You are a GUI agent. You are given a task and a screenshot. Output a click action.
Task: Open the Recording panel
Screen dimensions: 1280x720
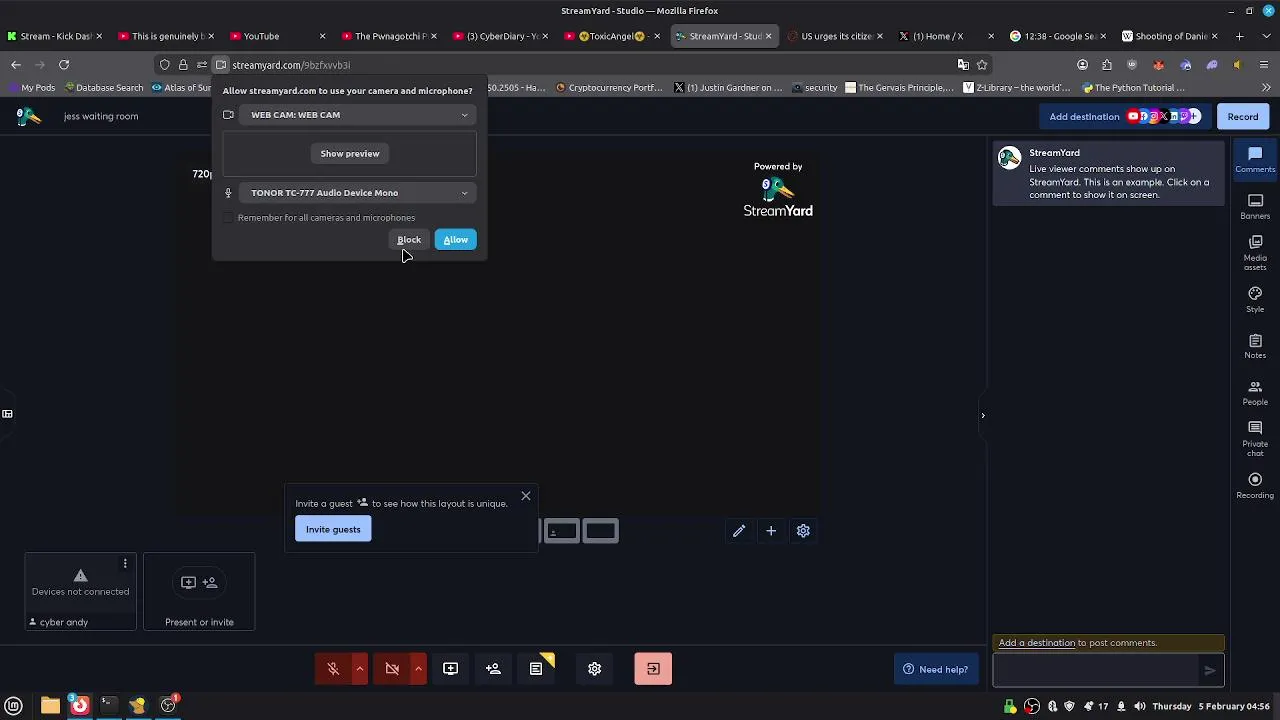click(1255, 485)
